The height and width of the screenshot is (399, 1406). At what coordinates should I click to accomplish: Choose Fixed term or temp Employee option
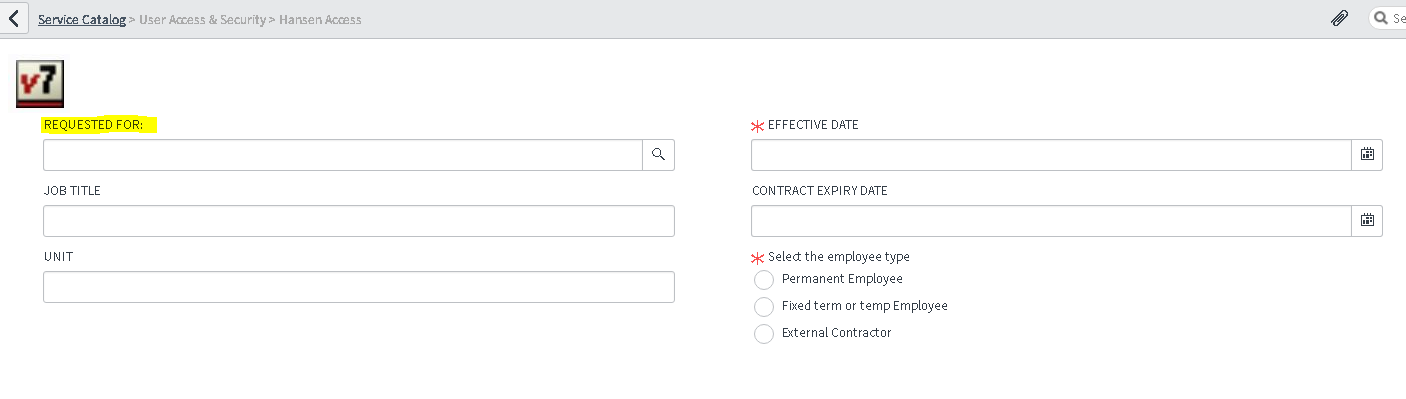764,307
